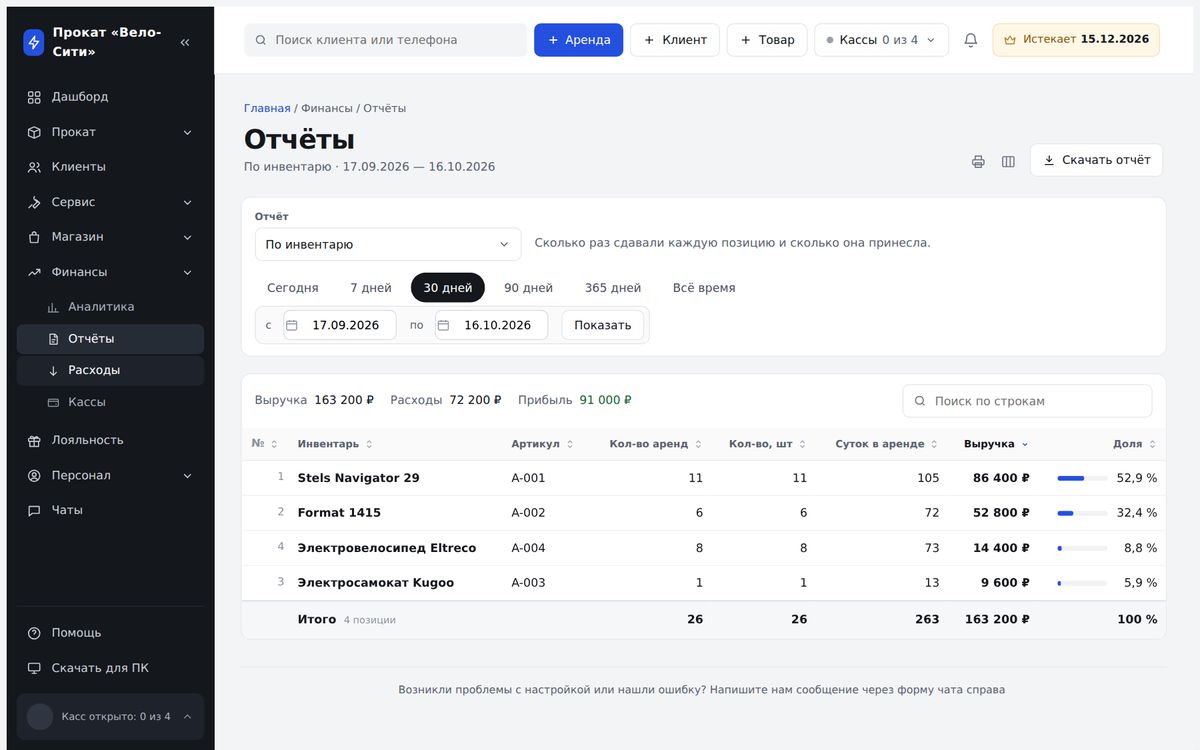Click the Электровелосипед Eltreco row name

click(386, 548)
